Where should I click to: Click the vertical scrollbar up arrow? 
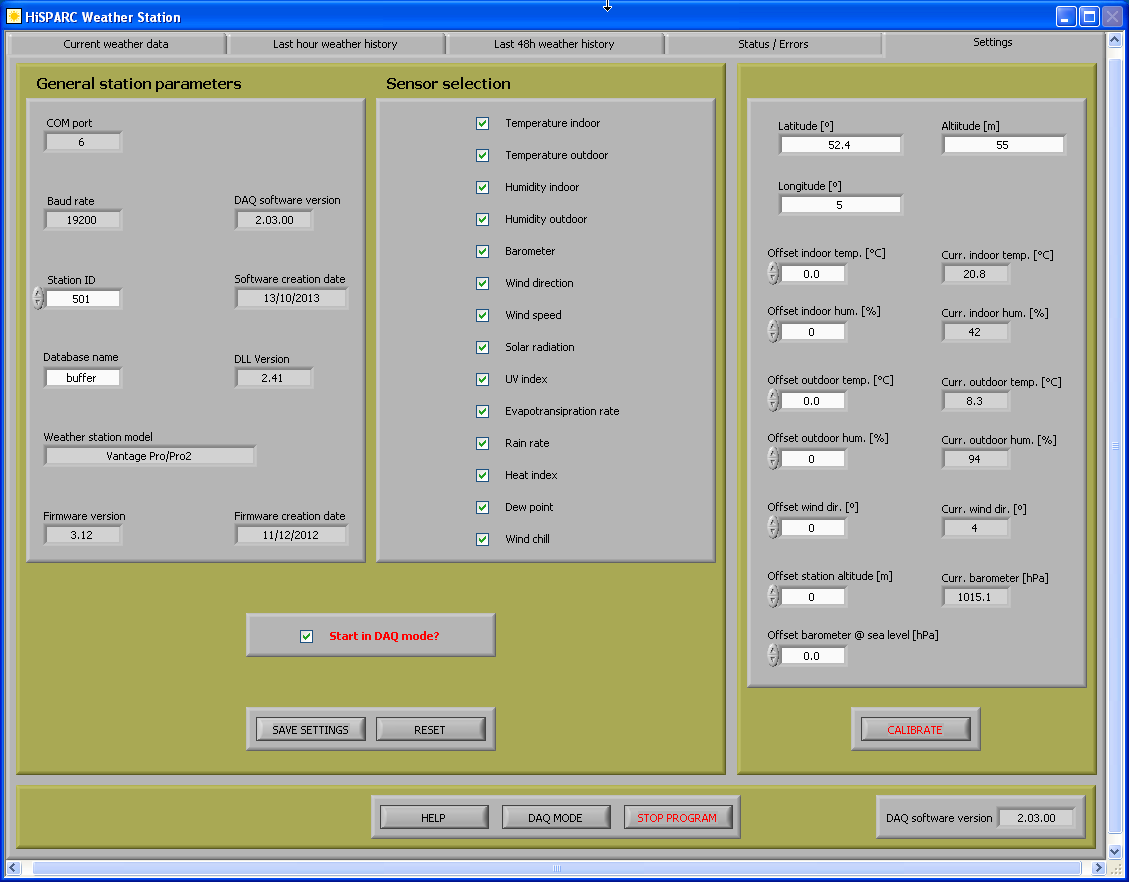1116,39
